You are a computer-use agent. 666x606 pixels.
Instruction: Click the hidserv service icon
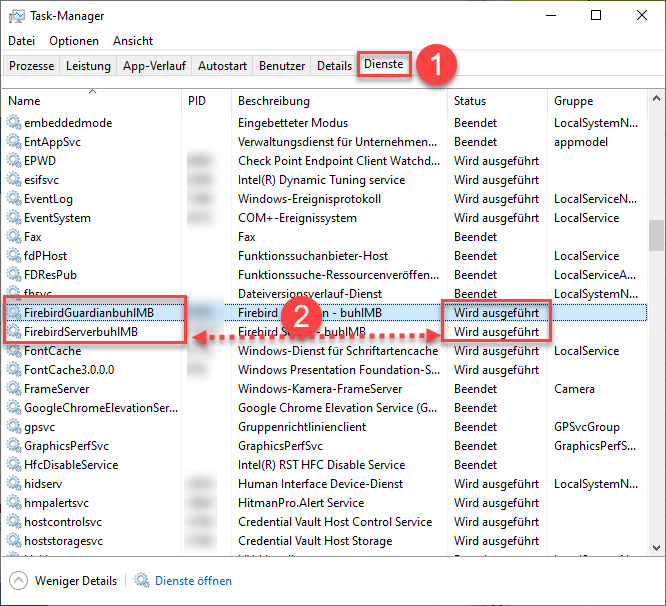(14, 484)
